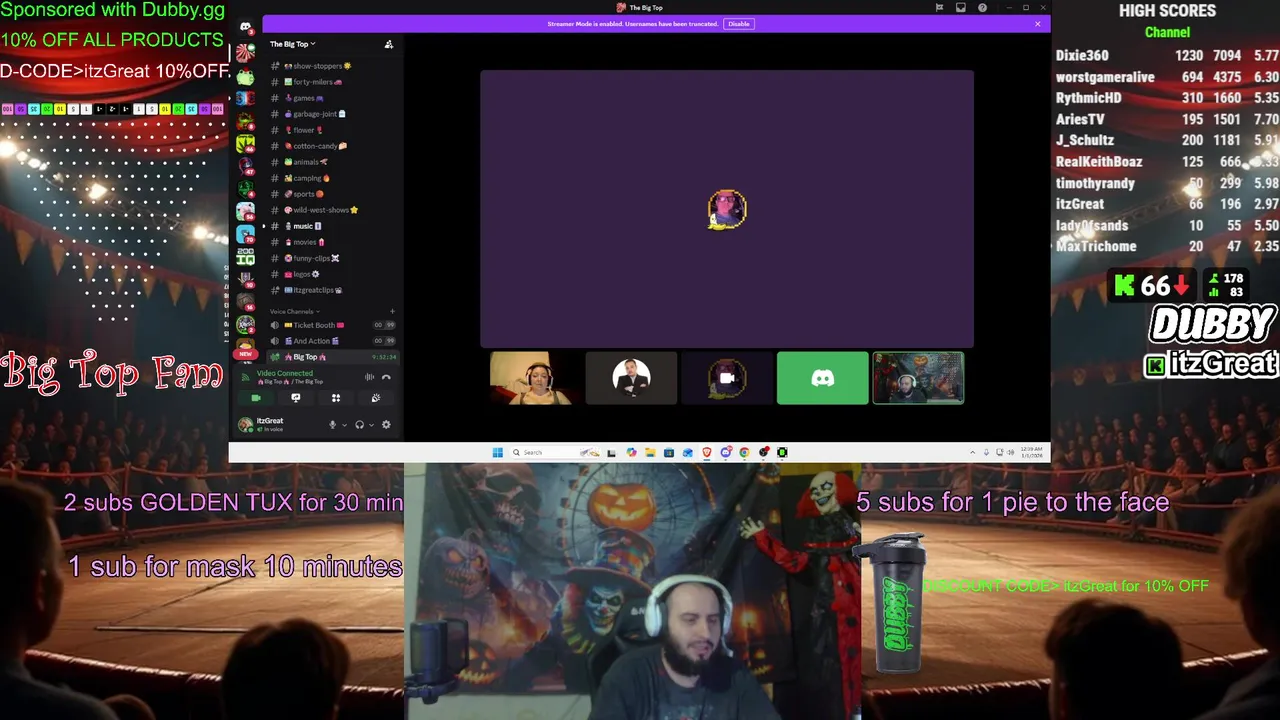
Task: Disconnect from voice with the hang-up icon
Action: [386, 377]
